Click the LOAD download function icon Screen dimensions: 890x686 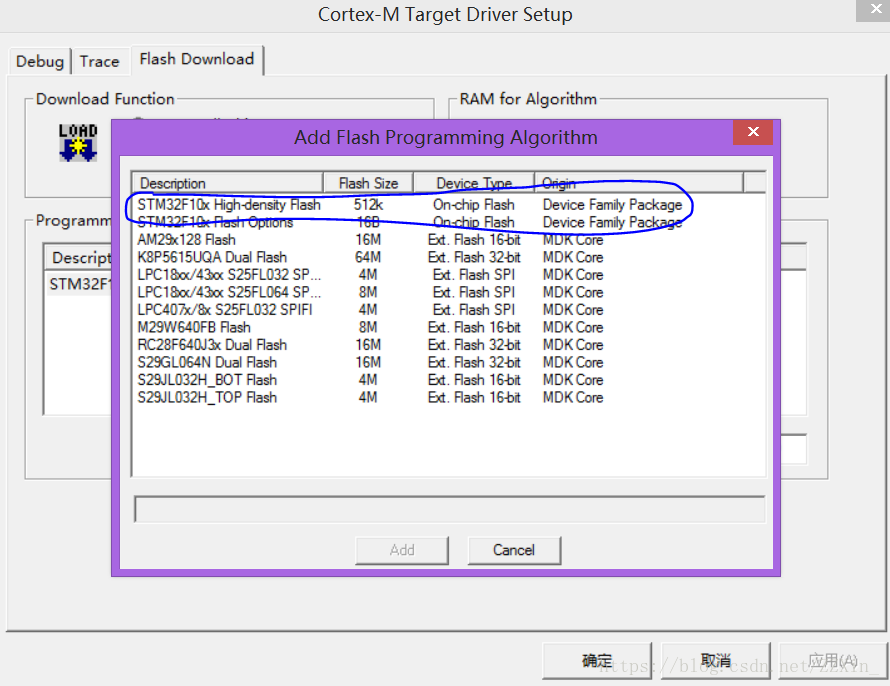(x=78, y=143)
